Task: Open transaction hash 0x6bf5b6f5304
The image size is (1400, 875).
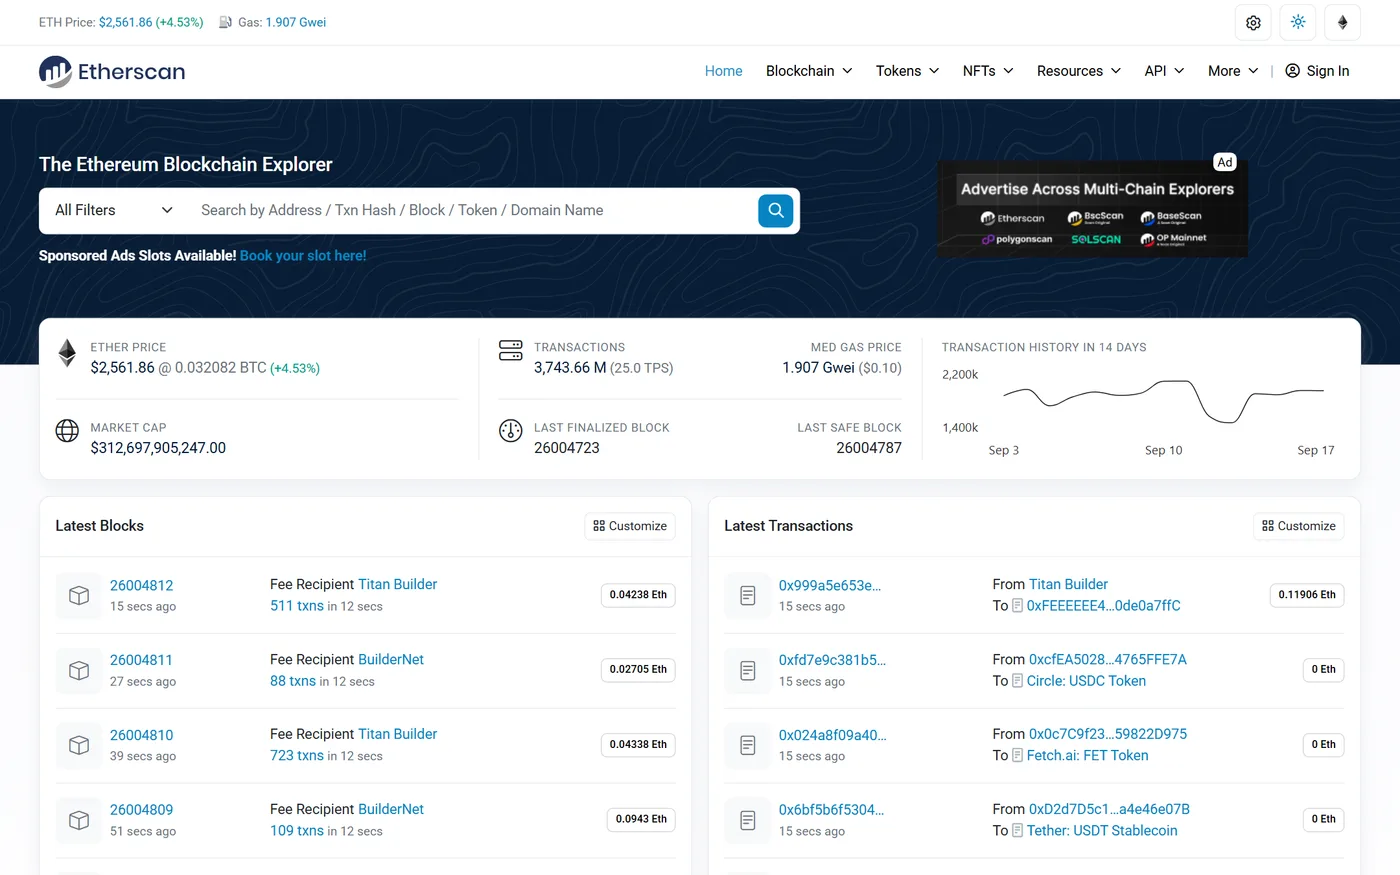Action: point(831,810)
